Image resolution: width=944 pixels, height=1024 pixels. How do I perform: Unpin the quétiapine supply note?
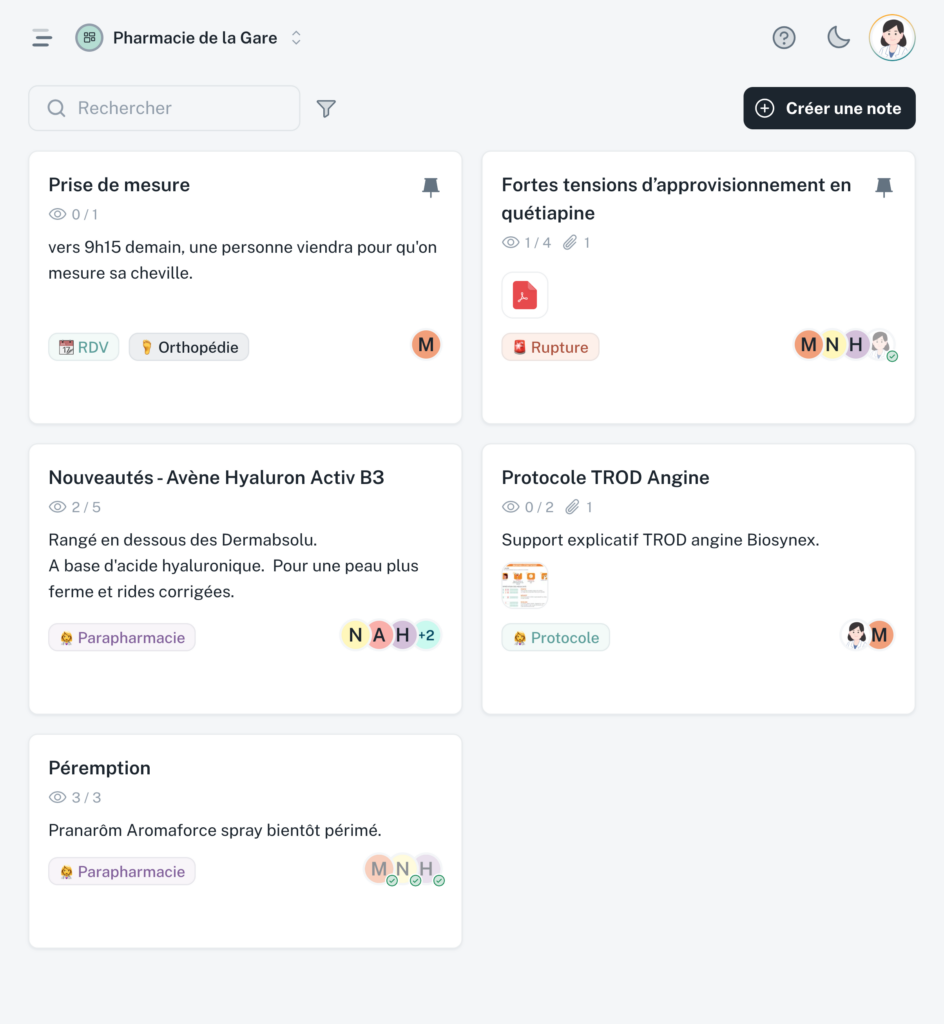tap(883, 187)
